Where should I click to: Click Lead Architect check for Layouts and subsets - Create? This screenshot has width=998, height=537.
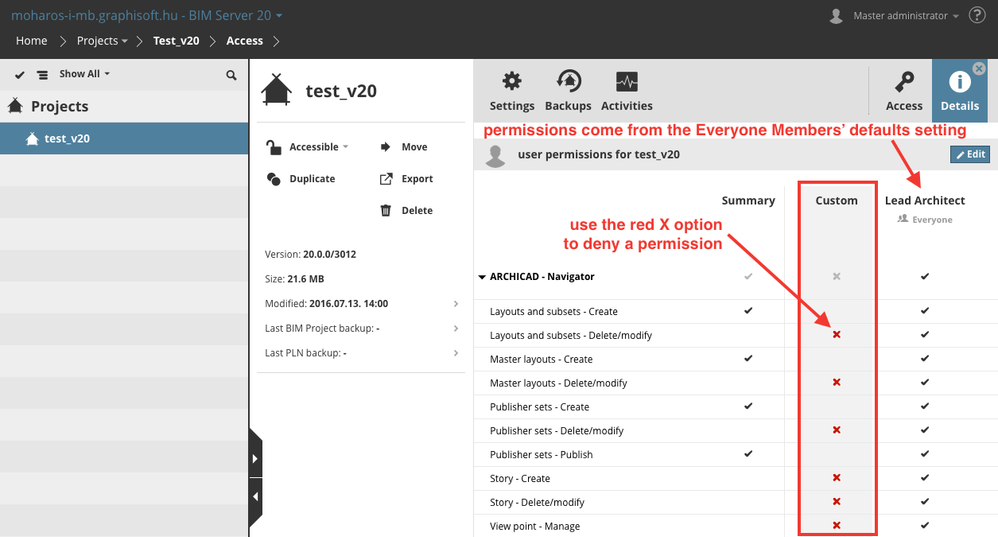coord(925,310)
